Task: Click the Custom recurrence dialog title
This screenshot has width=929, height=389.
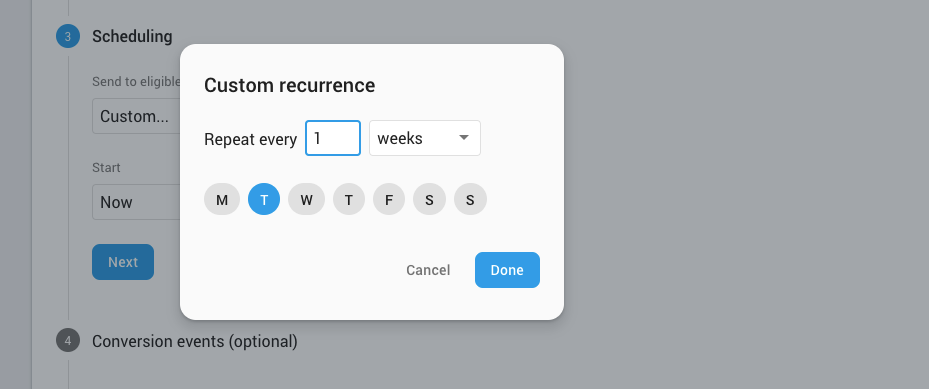Action: (x=289, y=85)
